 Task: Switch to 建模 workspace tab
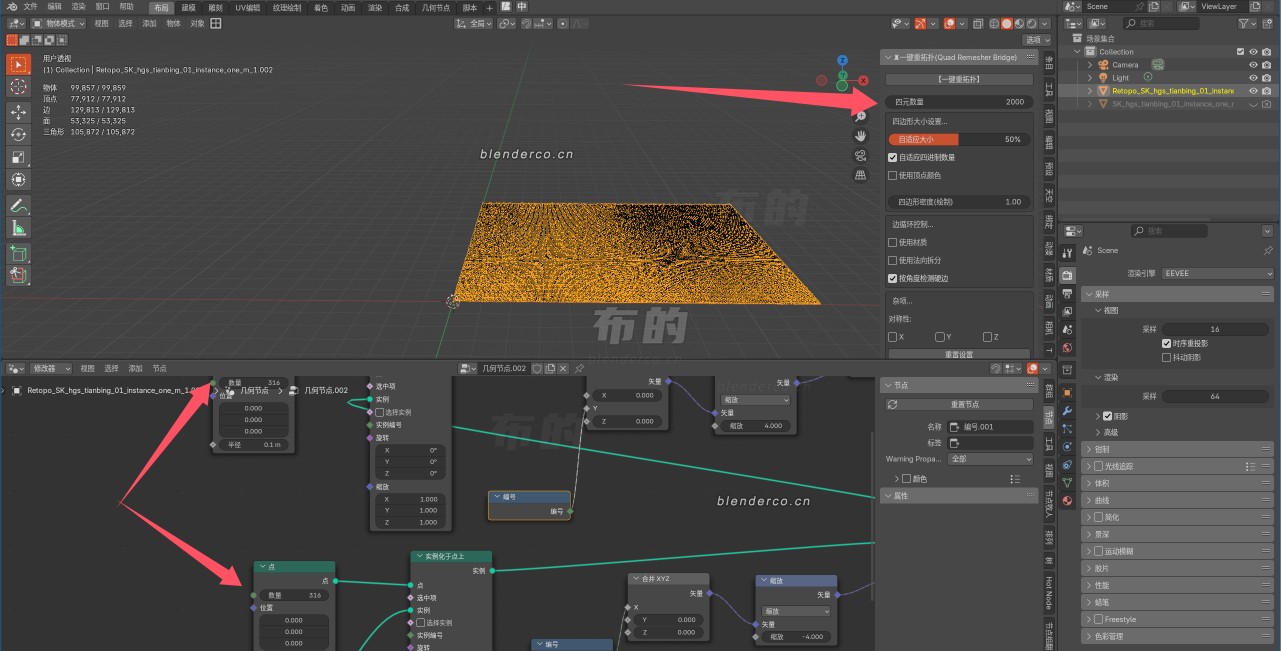(188, 7)
